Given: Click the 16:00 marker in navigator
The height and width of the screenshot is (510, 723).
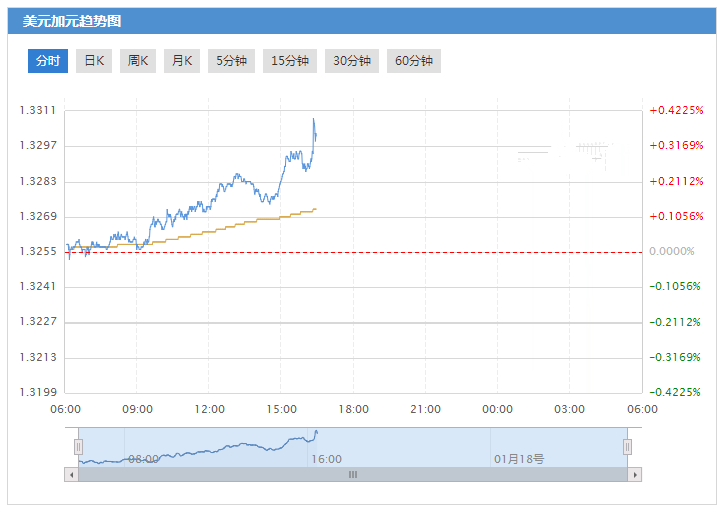Looking at the screenshot, I should click(x=326, y=459).
